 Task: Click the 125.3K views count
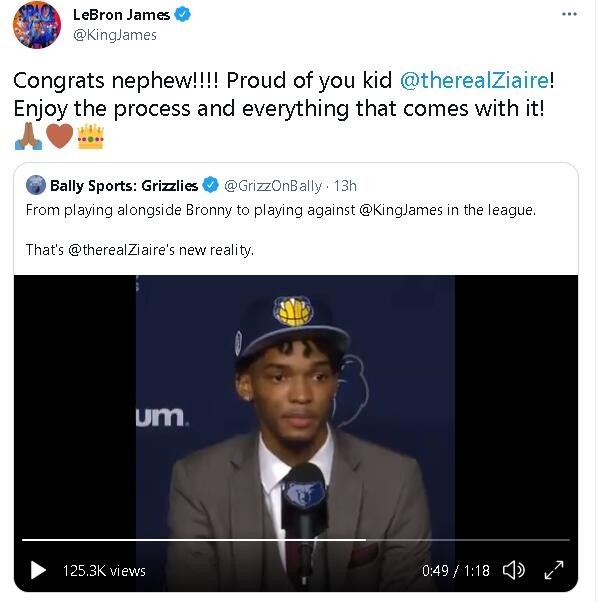104,571
